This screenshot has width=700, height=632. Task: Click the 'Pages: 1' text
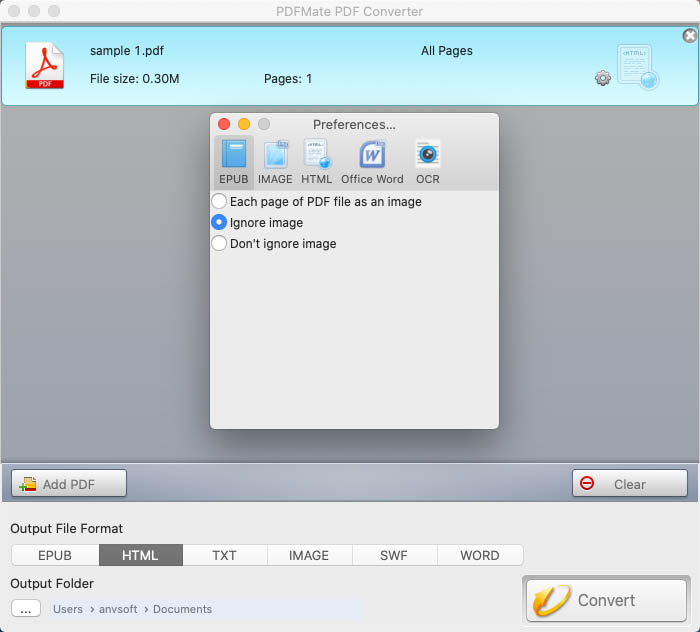click(x=288, y=79)
